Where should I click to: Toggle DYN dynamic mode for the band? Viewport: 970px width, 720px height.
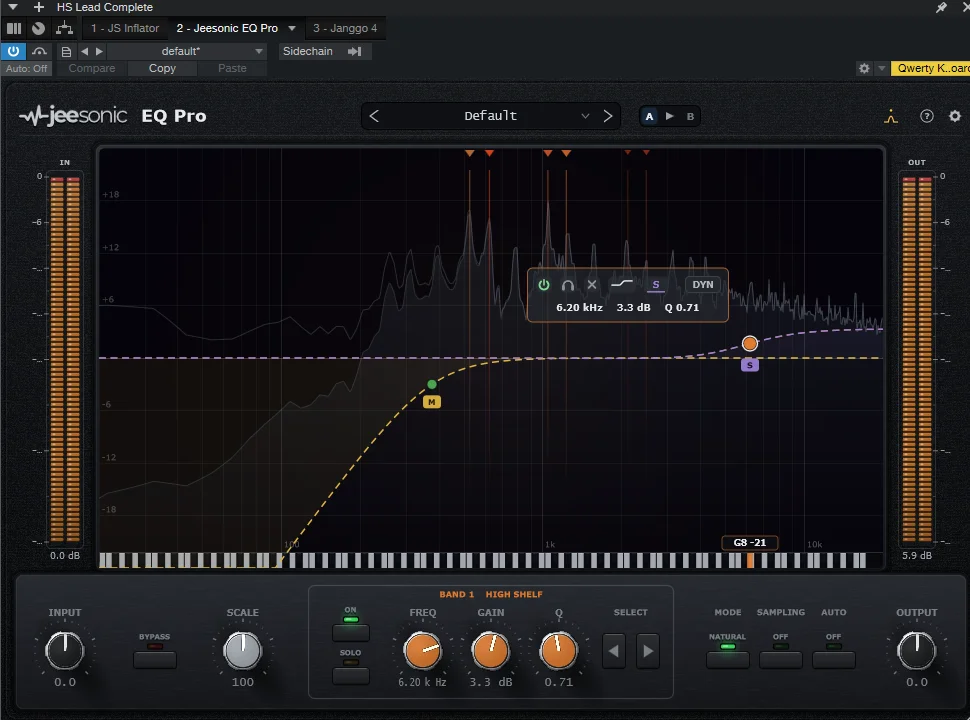pos(703,285)
